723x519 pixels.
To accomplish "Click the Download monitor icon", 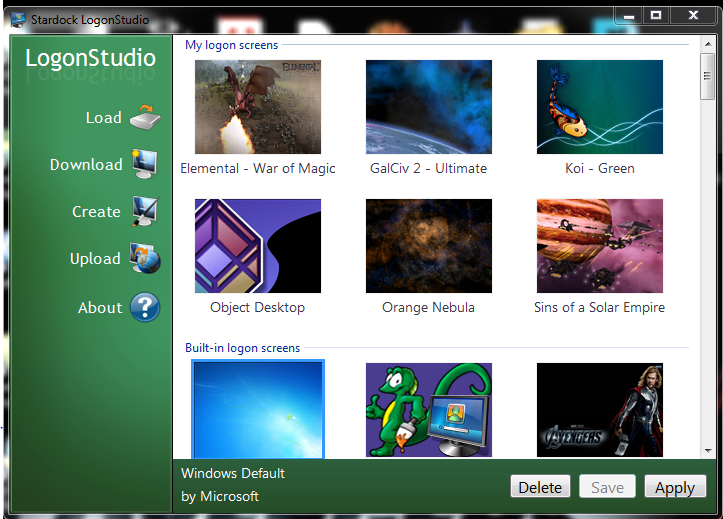I will 144,164.
